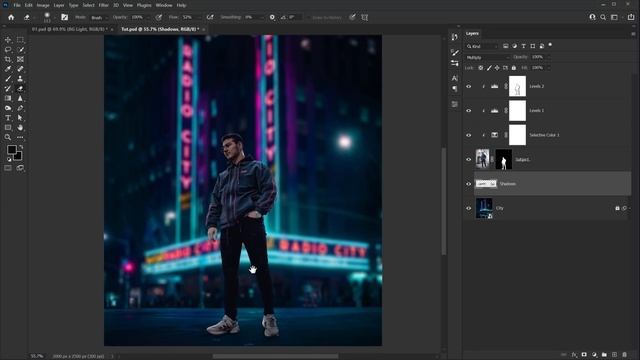Select the Path Selection tool

[x=20, y=118]
